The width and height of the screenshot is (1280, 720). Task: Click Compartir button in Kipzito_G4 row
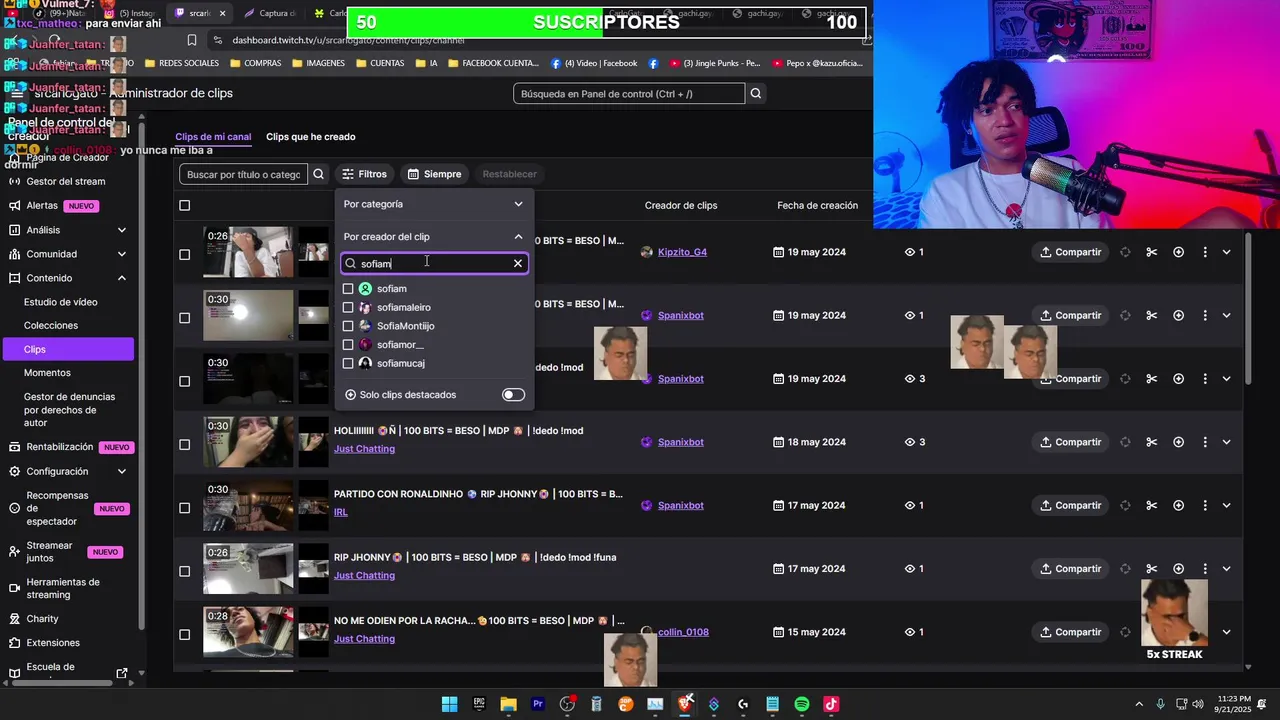point(1070,252)
